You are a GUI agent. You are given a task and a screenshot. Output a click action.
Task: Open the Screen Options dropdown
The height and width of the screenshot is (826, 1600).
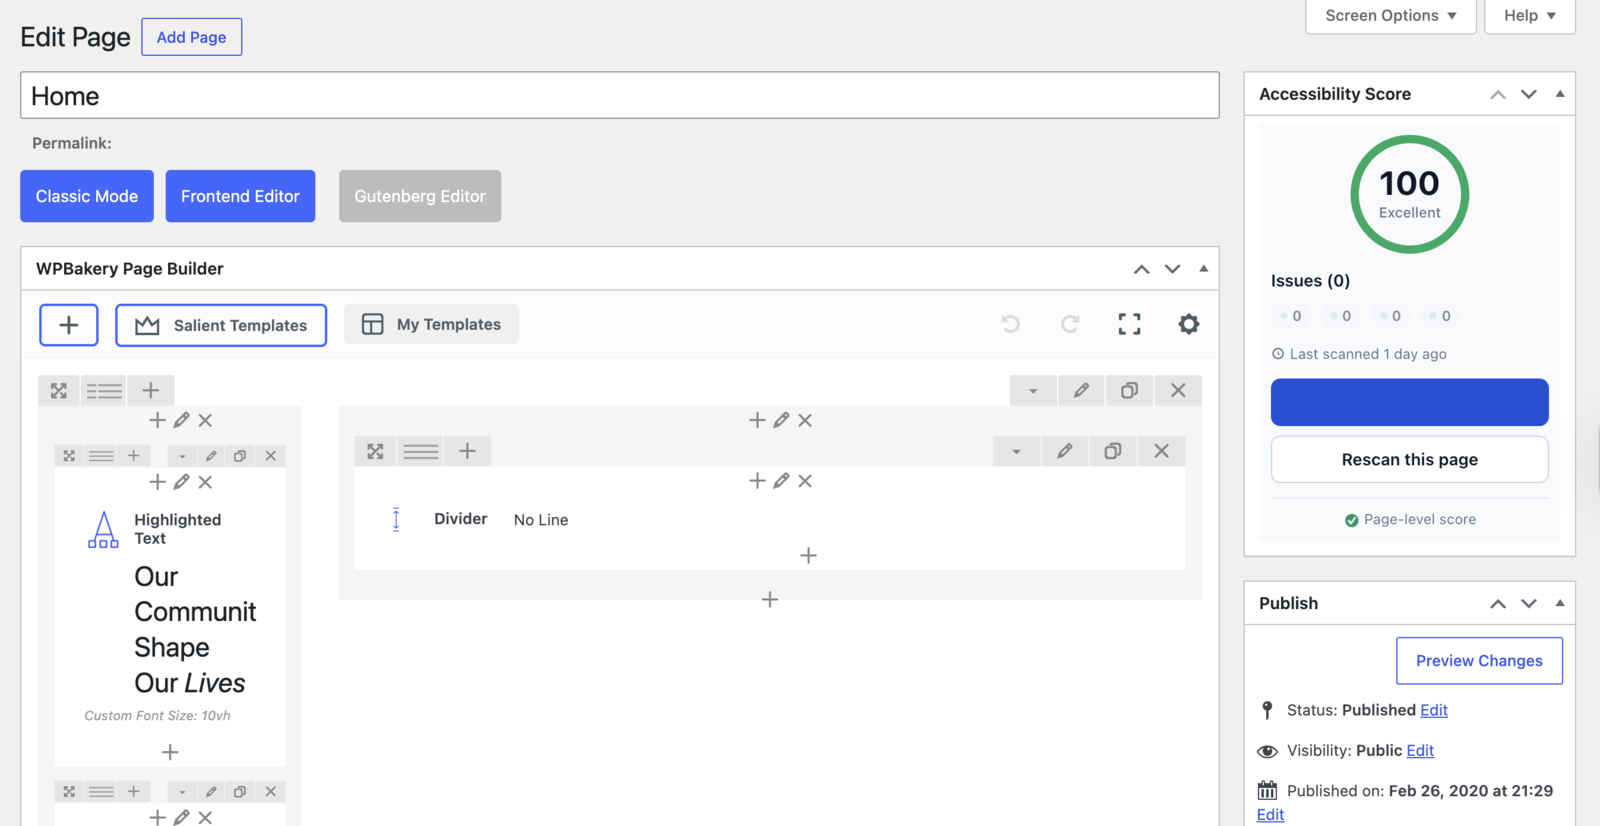(1391, 16)
